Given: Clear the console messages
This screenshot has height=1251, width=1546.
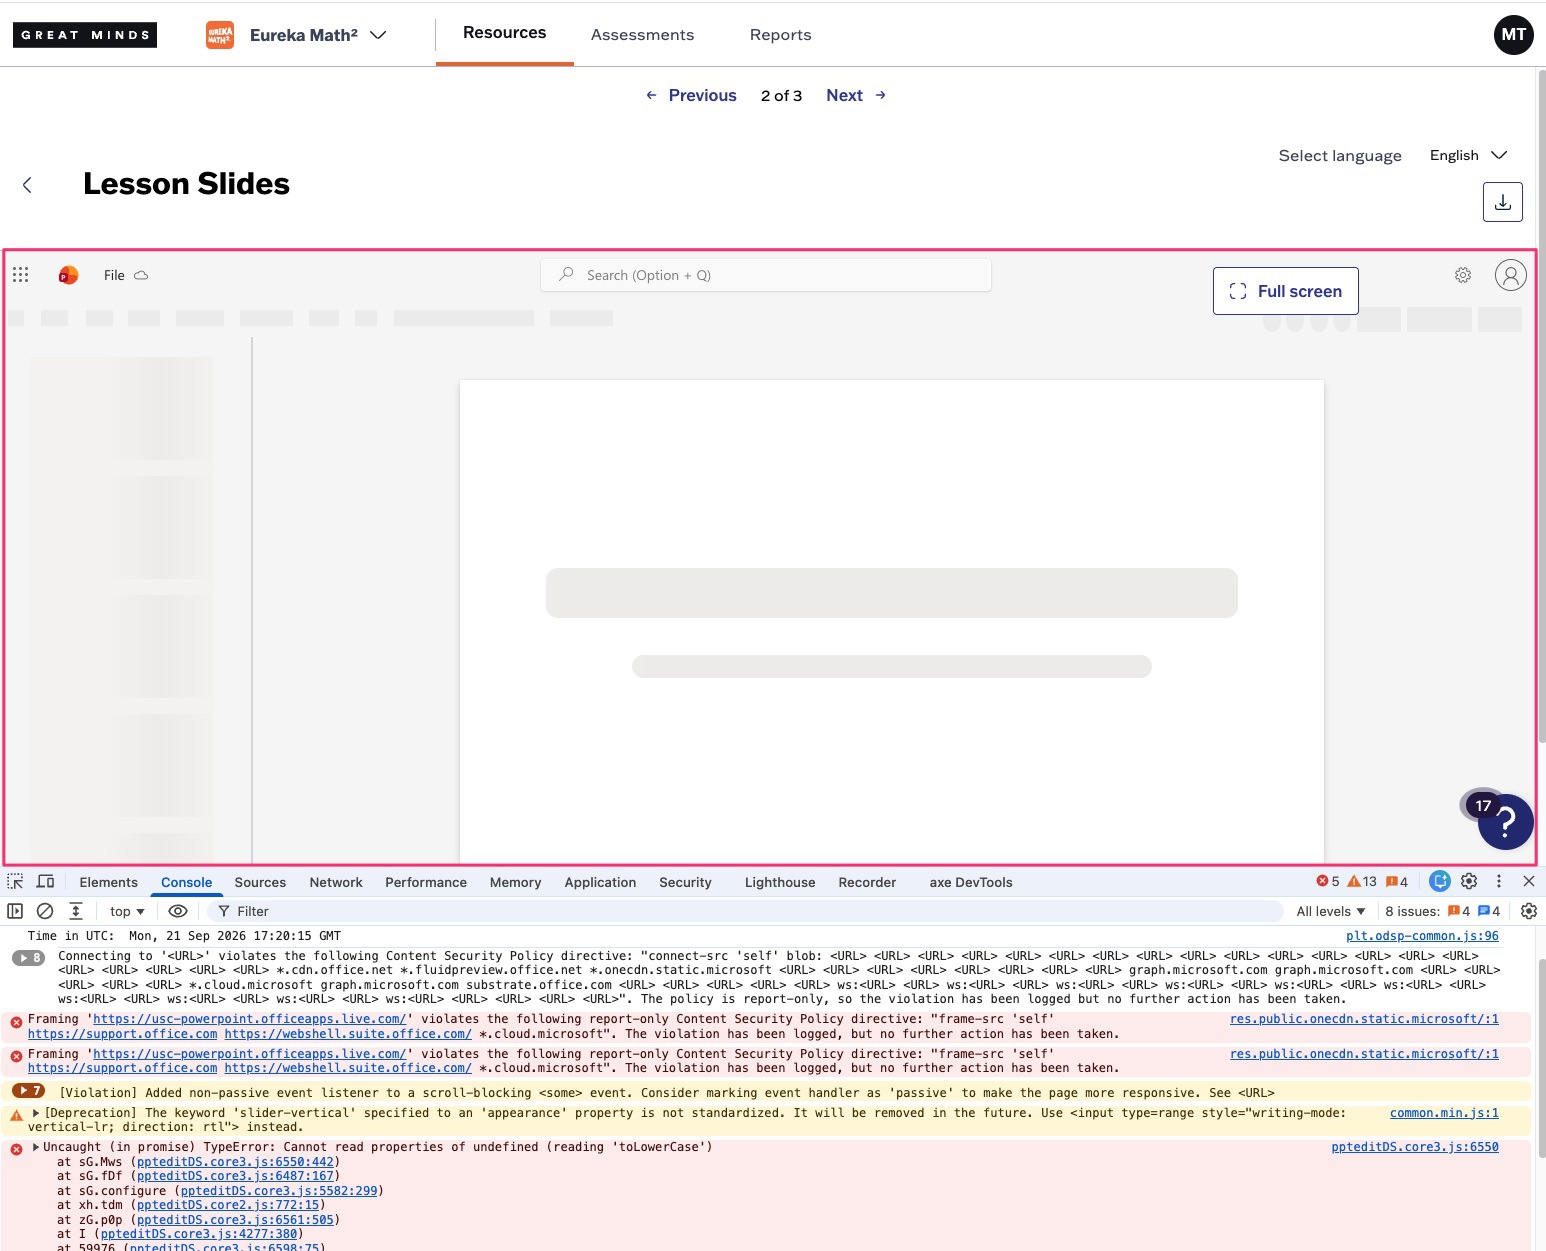Looking at the screenshot, I should [45, 911].
